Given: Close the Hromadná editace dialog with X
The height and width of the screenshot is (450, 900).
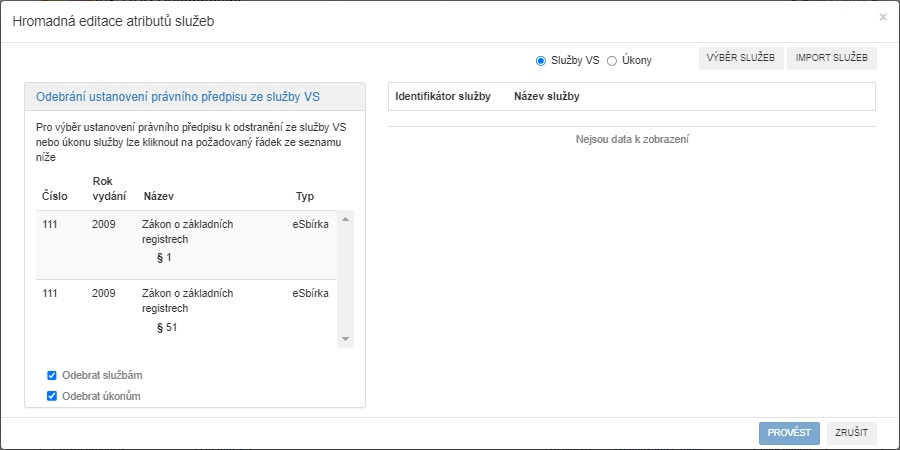Looking at the screenshot, I should 882,17.
